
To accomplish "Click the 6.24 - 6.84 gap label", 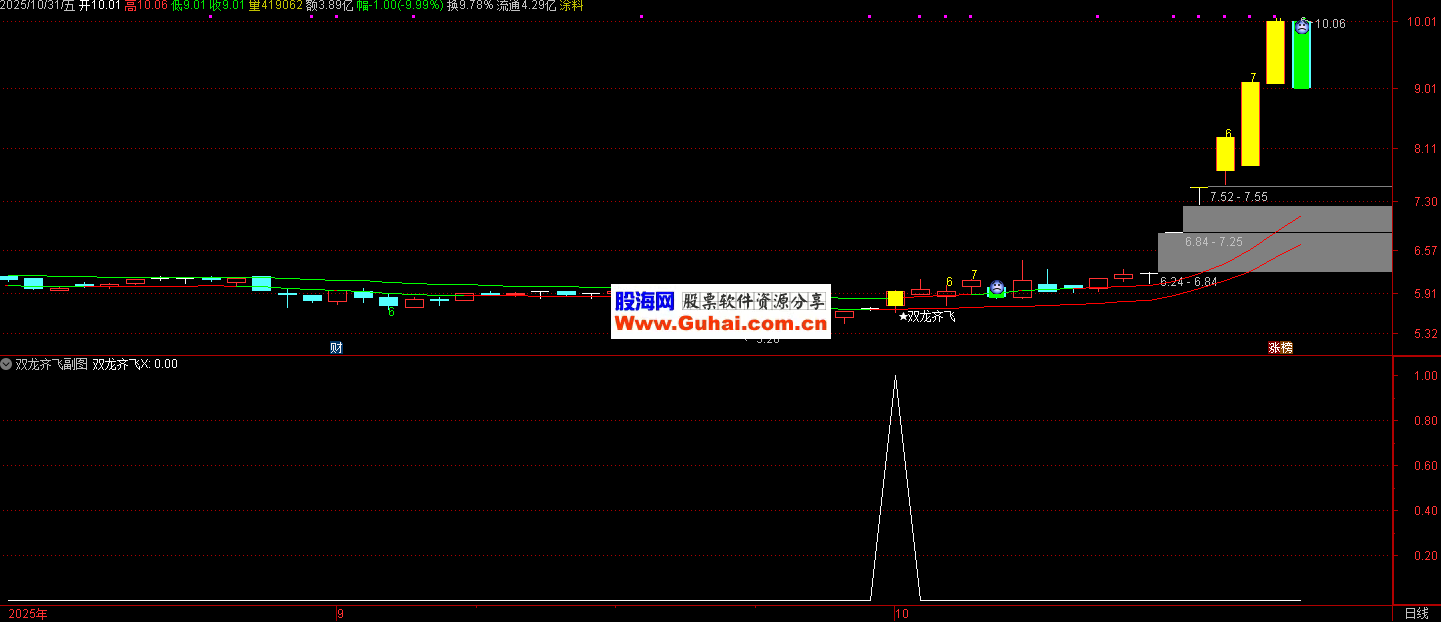I will pyautogui.click(x=1188, y=282).
